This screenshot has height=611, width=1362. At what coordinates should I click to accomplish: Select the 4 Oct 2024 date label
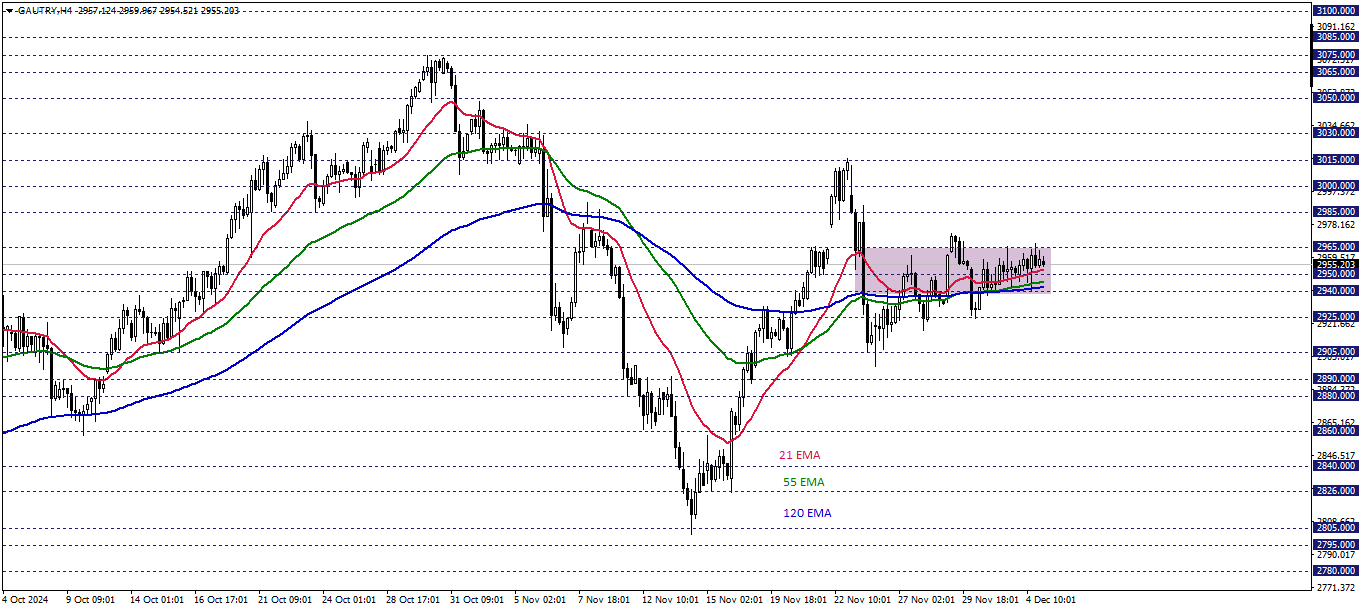pyautogui.click(x=24, y=600)
